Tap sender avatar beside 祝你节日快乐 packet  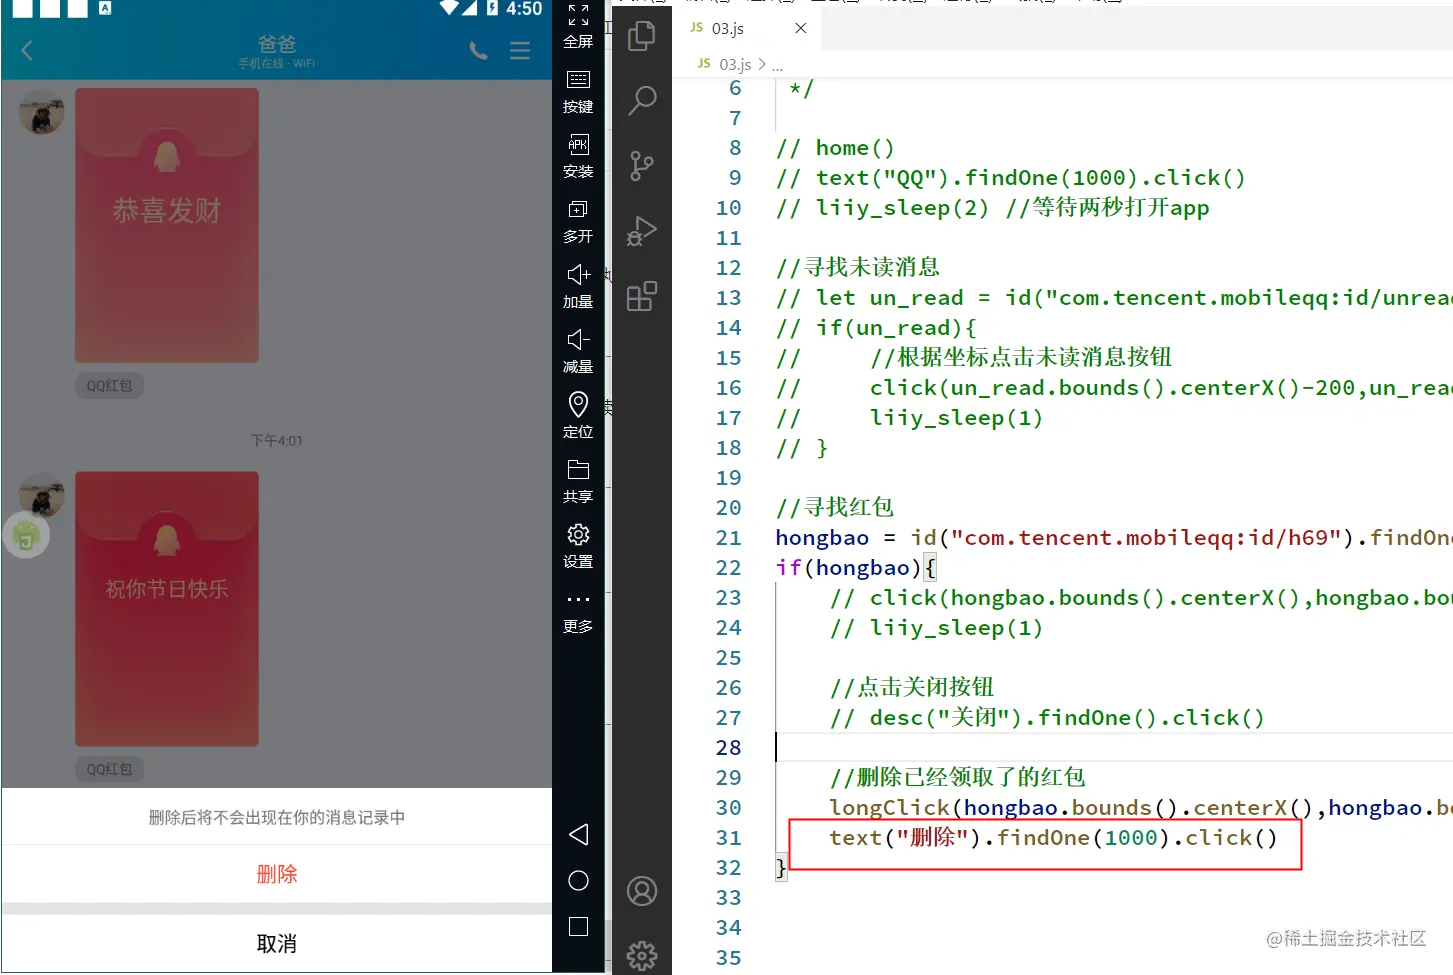(x=42, y=496)
